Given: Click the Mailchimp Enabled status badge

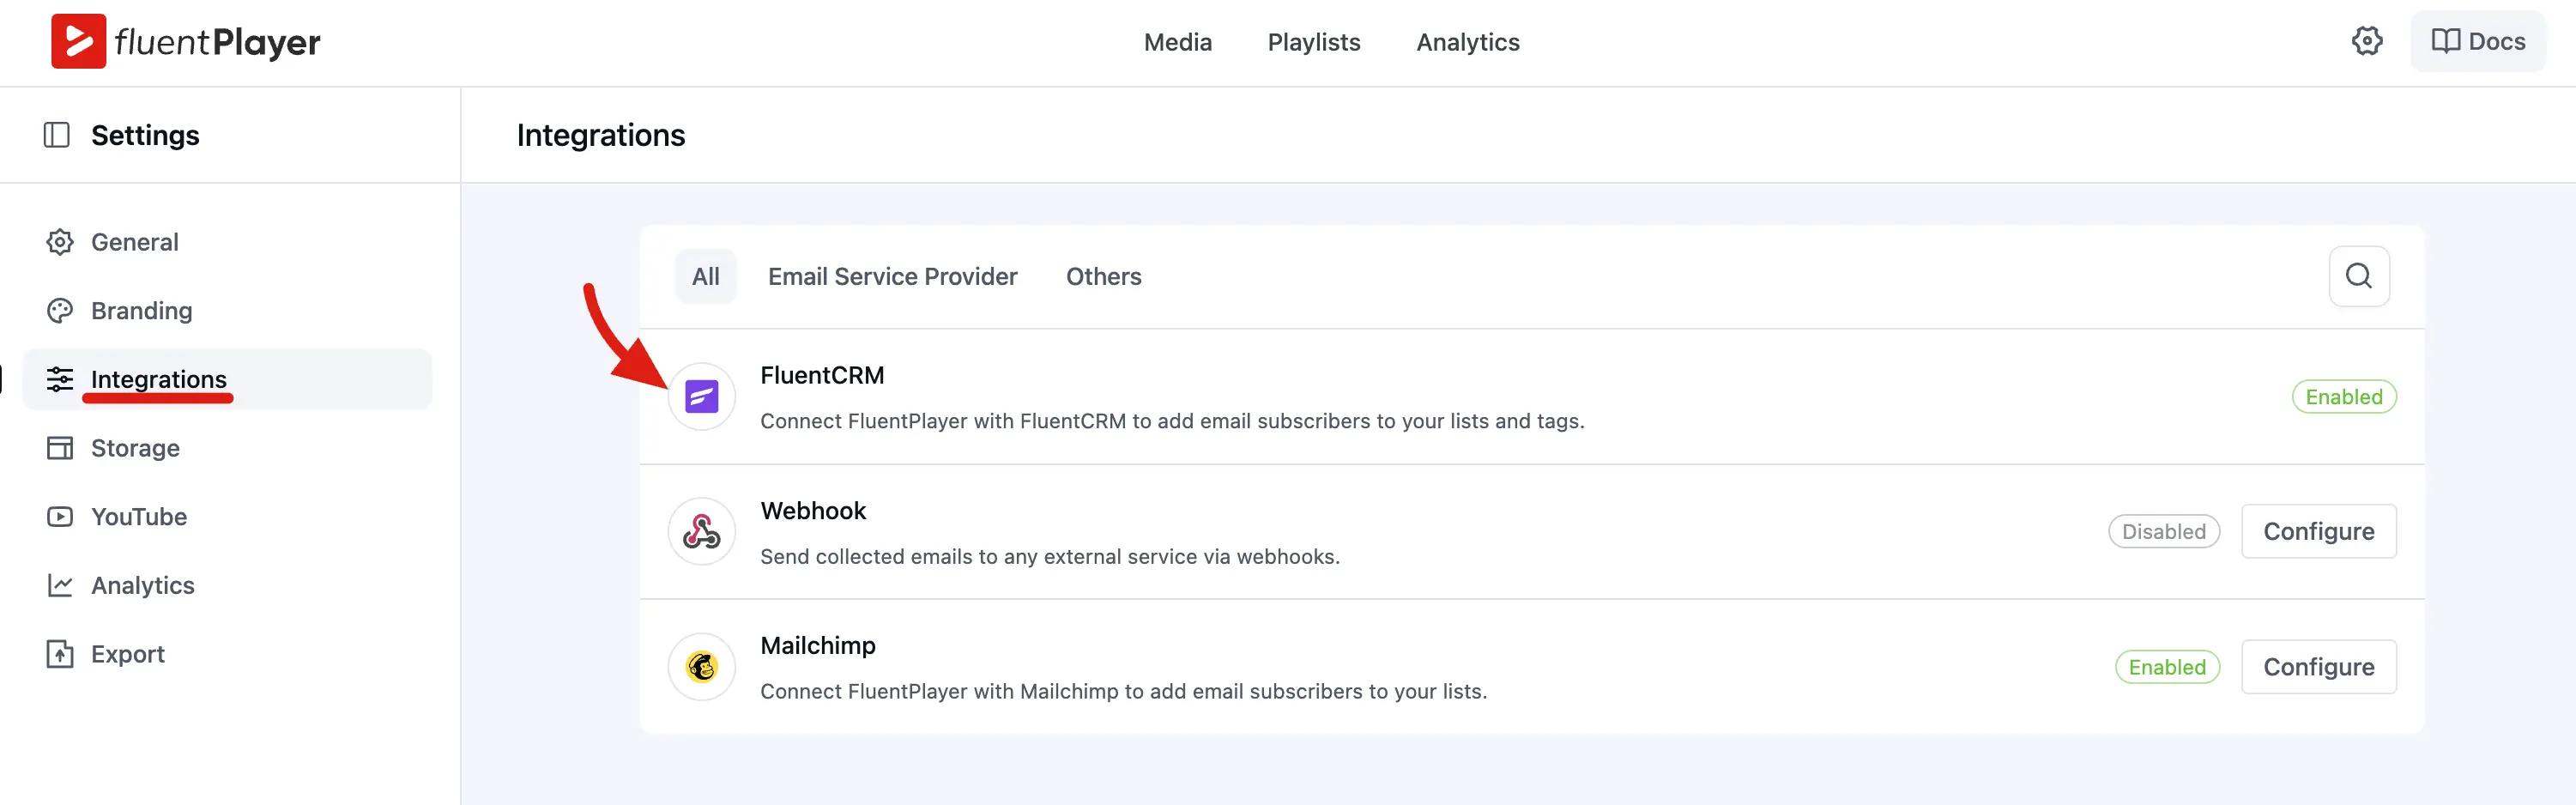Looking at the screenshot, I should tap(2166, 667).
